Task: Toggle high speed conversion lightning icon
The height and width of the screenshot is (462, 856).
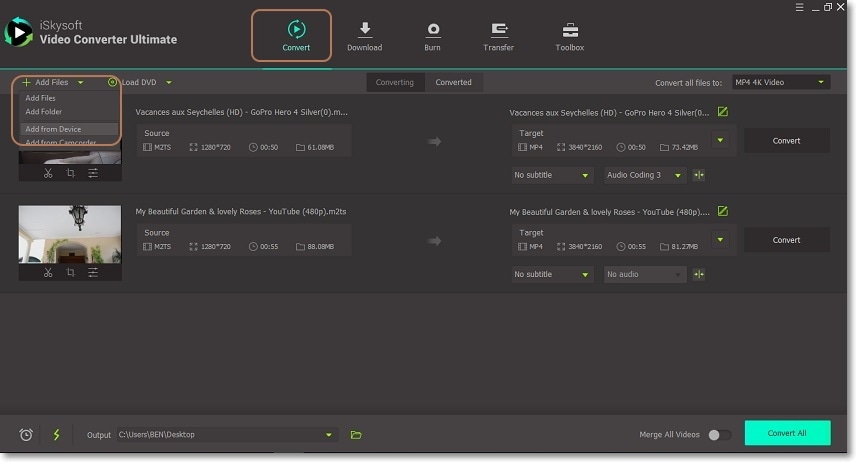Action: coord(56,435)
